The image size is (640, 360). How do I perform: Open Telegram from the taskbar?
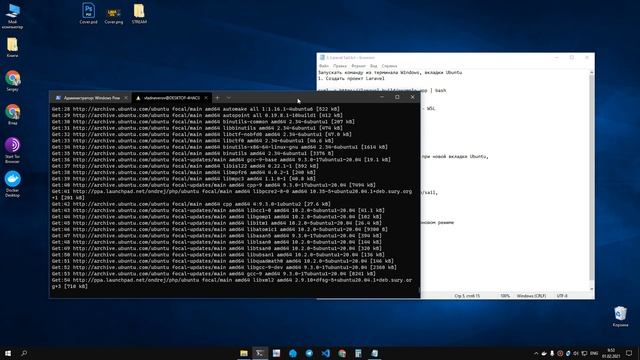309,353
